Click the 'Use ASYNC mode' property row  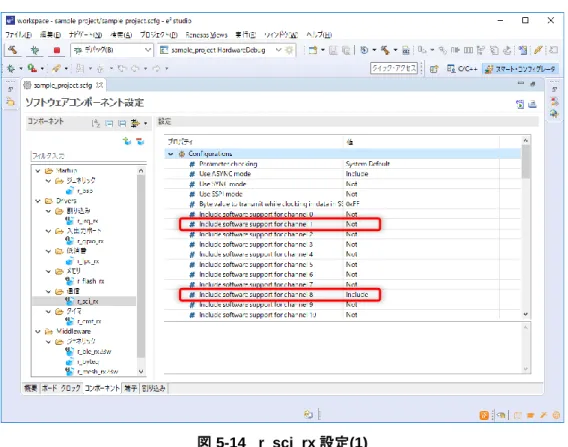pos(342,174)
